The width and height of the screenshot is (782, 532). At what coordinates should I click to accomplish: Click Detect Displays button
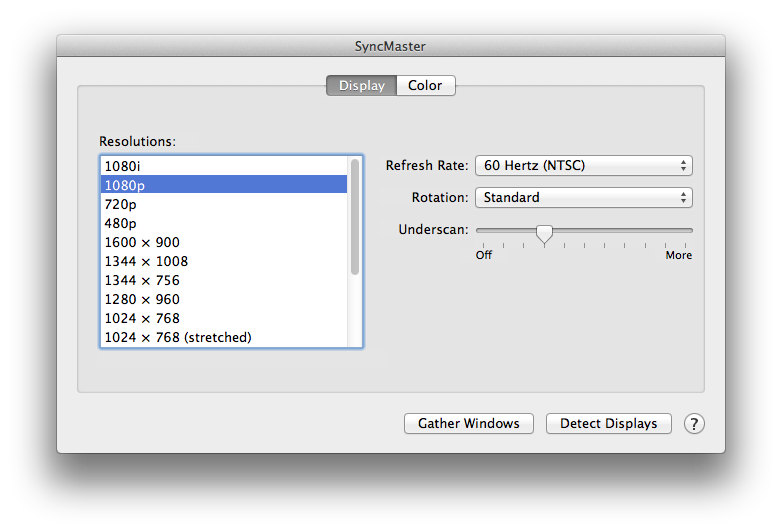click(608, 423)
